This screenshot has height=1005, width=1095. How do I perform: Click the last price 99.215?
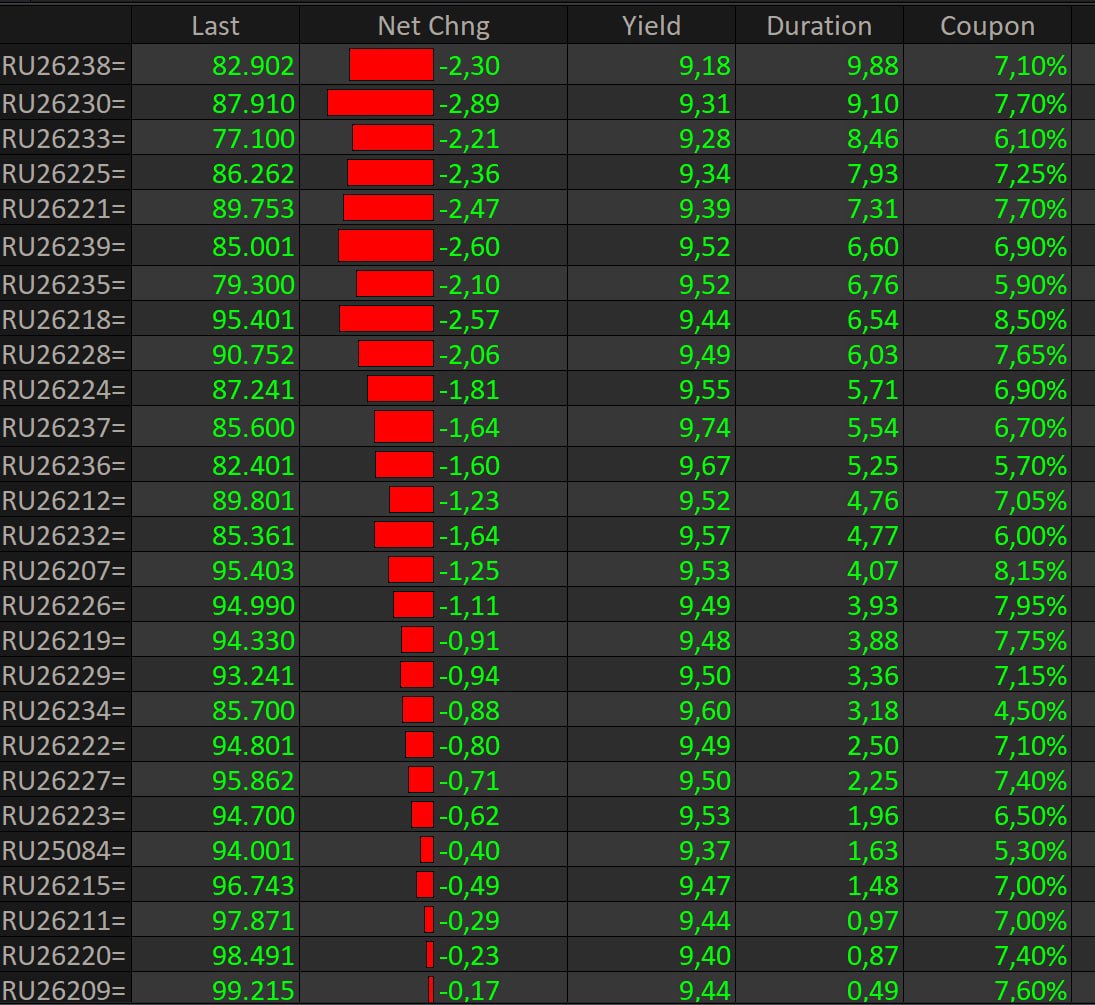253,990
